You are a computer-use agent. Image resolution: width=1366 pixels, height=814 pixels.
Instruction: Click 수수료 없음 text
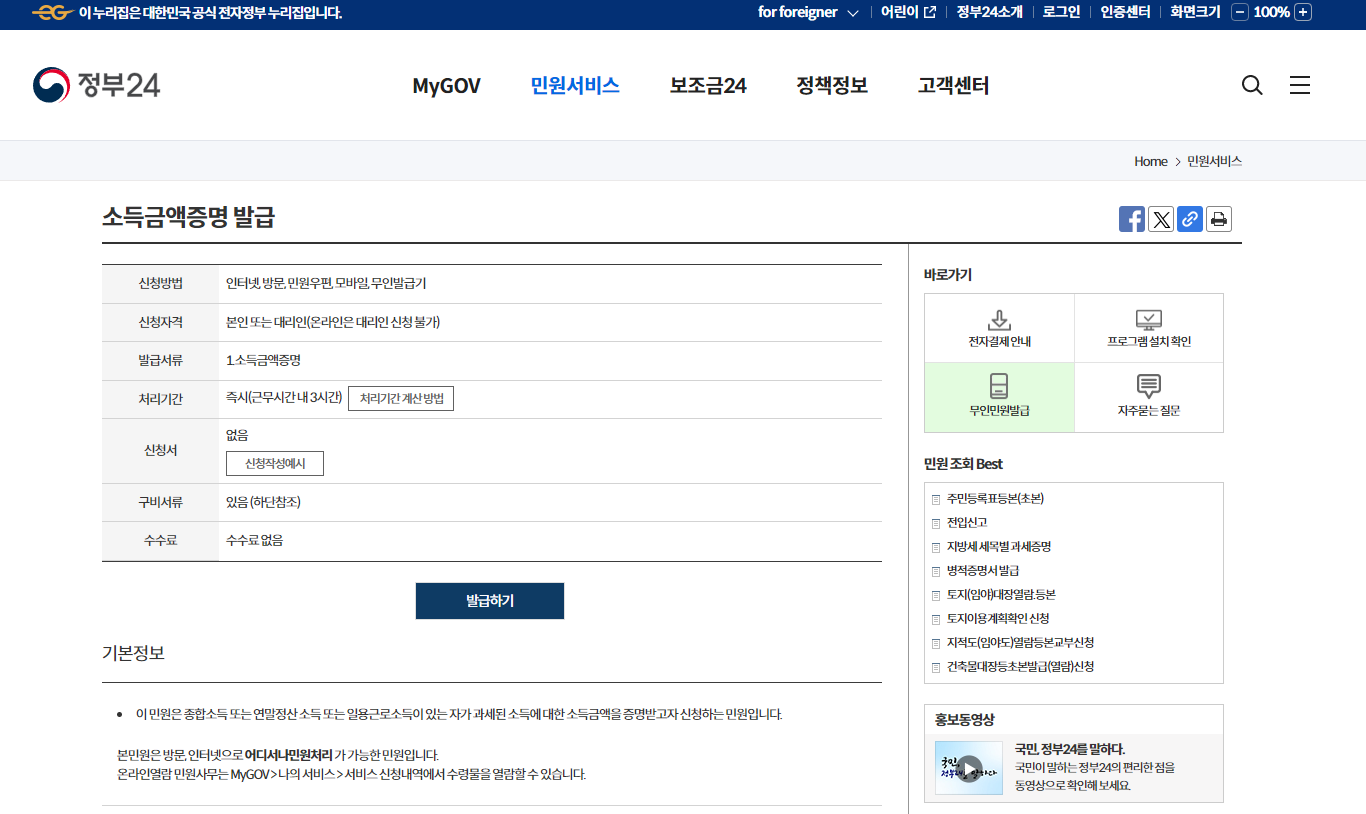(x=255, y=540)
